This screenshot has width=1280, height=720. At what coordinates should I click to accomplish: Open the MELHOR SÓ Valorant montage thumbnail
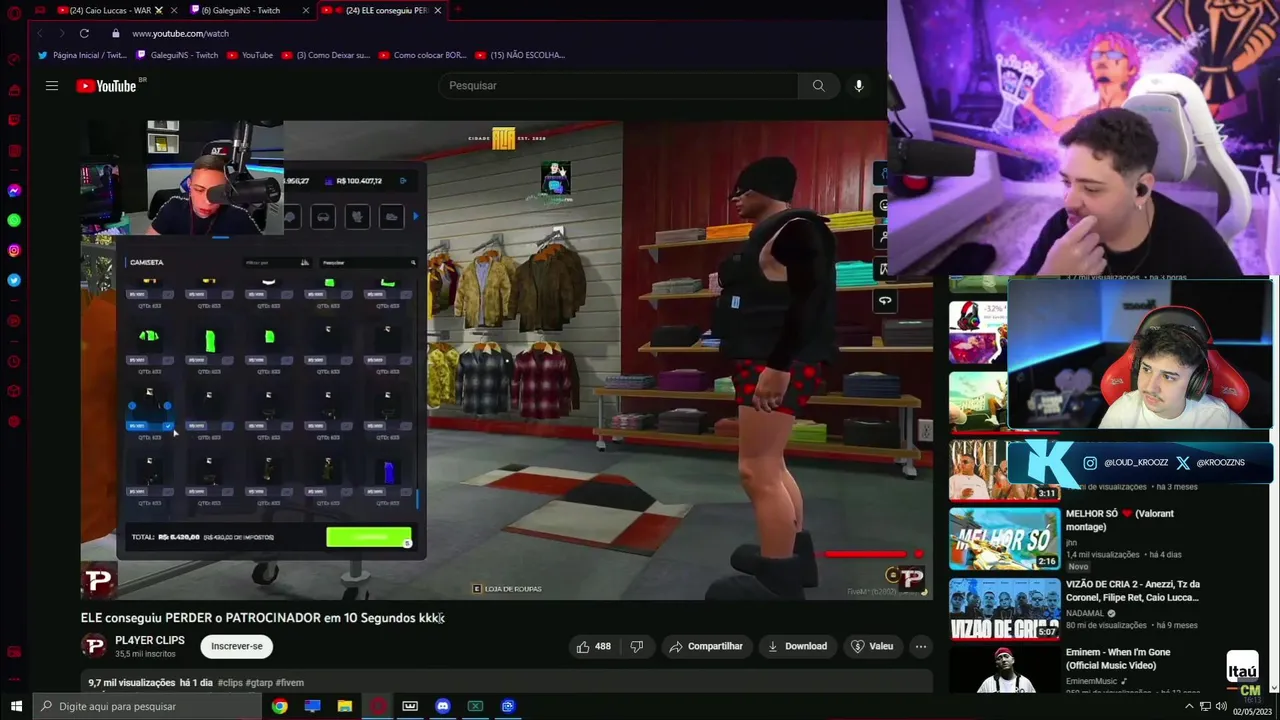pos(1004,539)
